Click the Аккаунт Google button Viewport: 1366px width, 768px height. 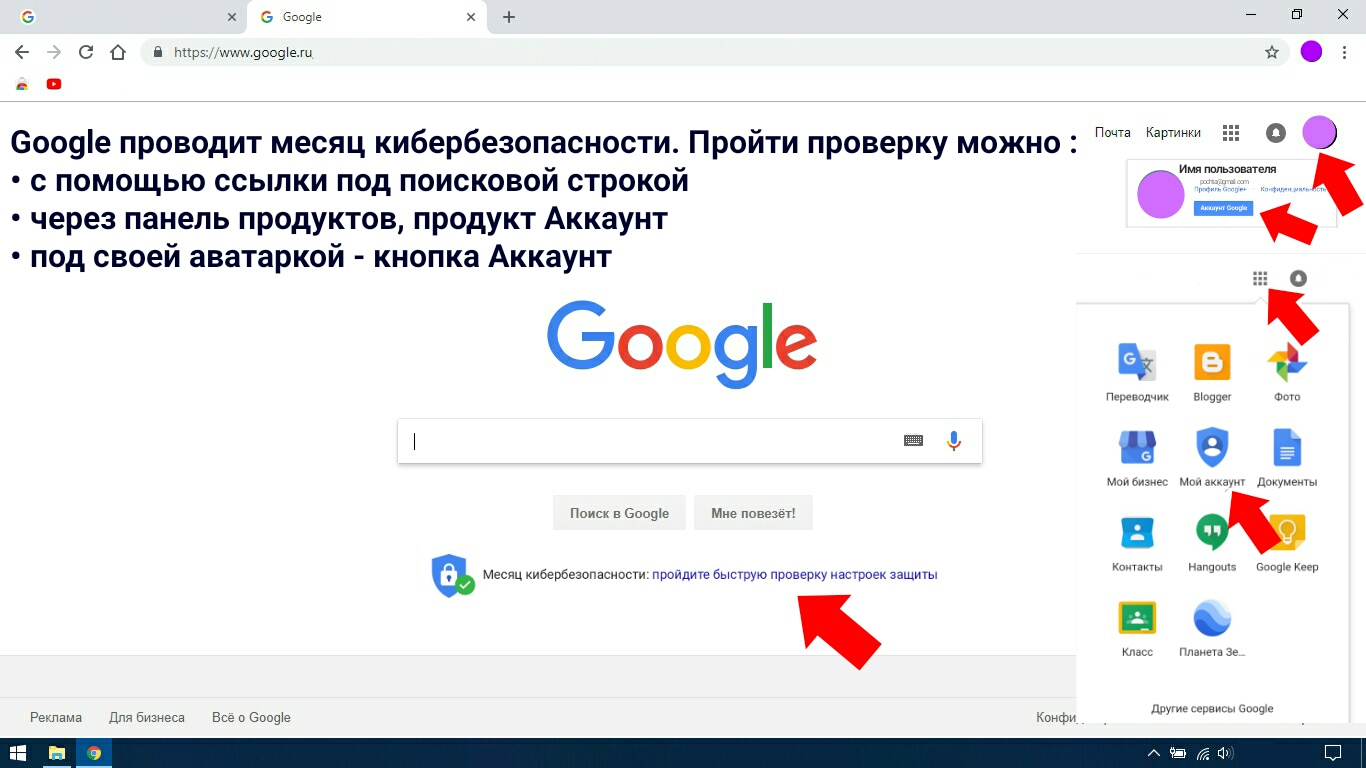pos(1223,208)
